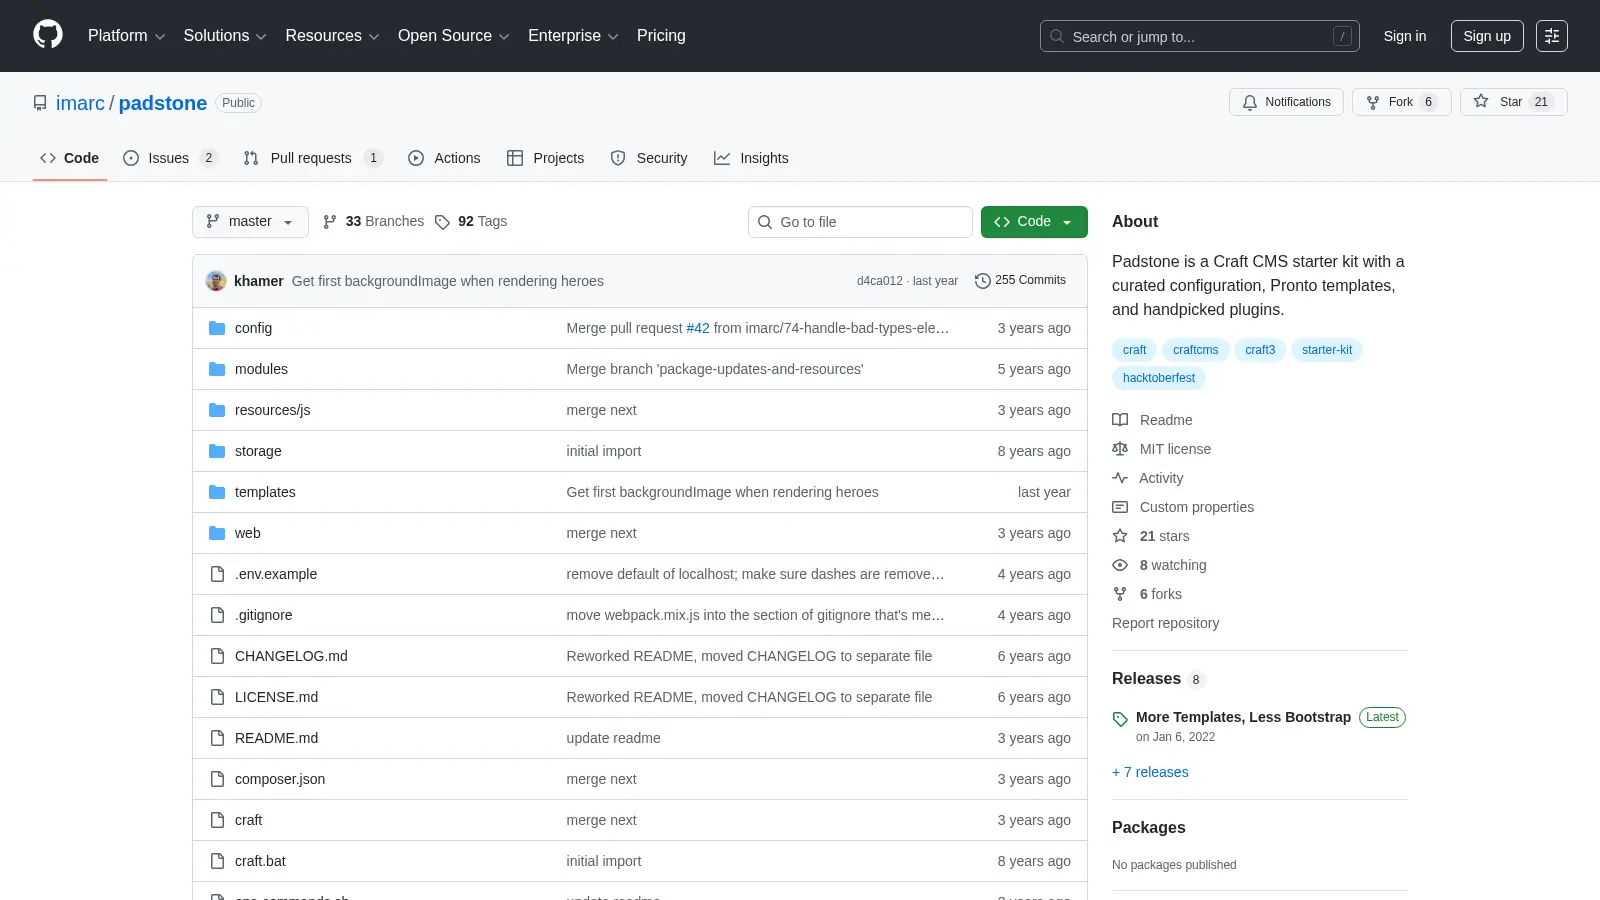The width and height of the screenshot is (1600, 900).
Task: Open the craft.bat file
Action: (260, 861)
